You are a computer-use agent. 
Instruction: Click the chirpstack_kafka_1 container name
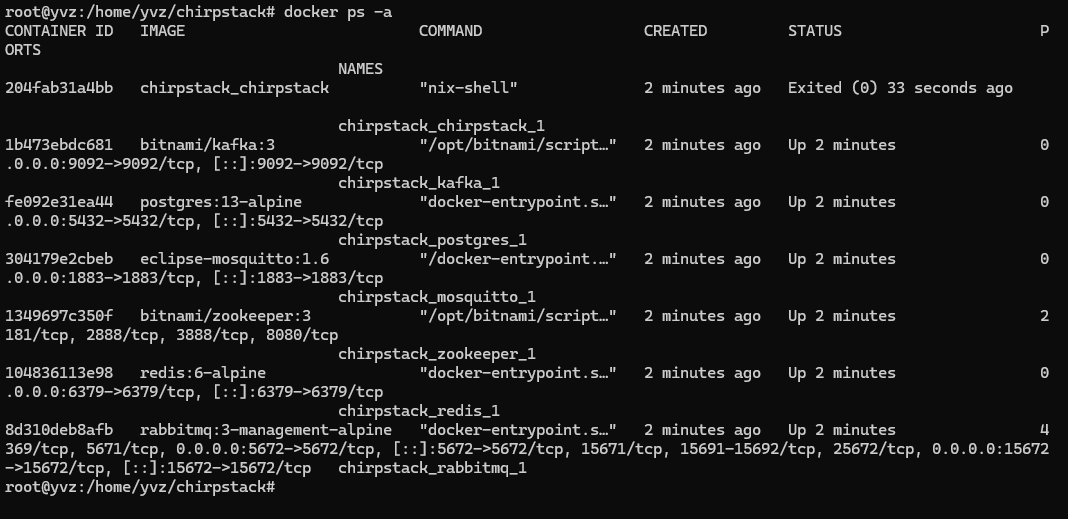click(x=419, y=183)
